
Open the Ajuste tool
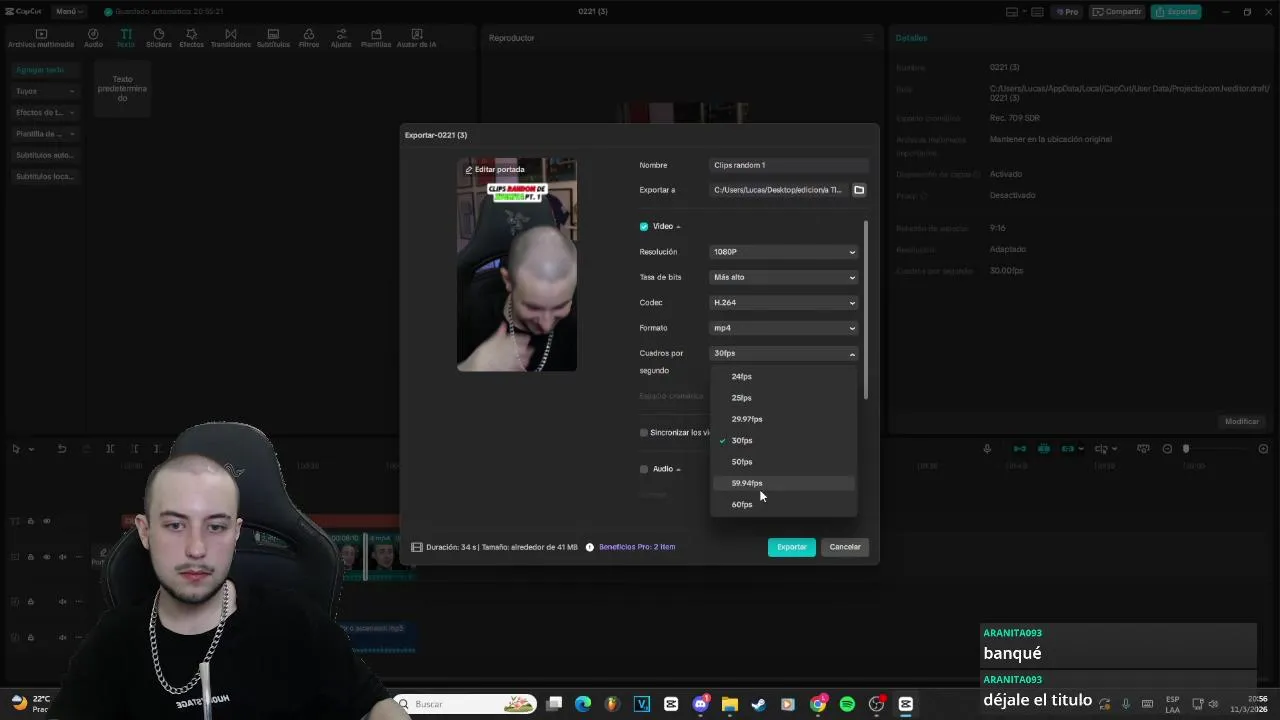(341, 38)
